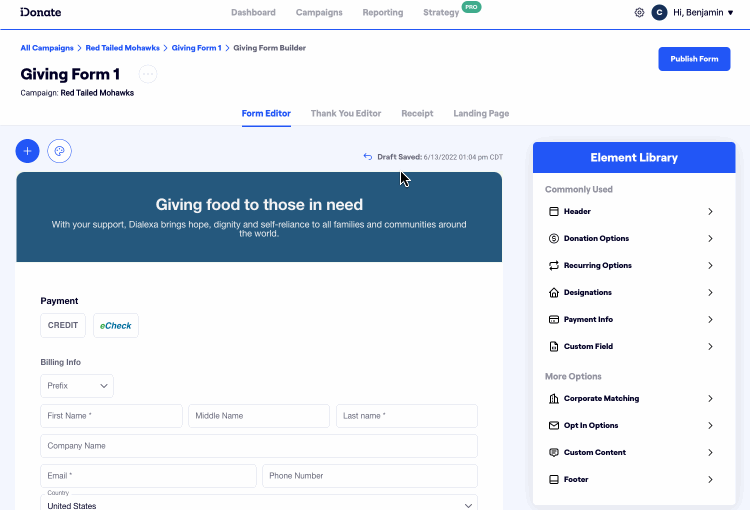Open the palette theme styling button
The height and width of the screenshot is (510, 750).
[59, 151]
